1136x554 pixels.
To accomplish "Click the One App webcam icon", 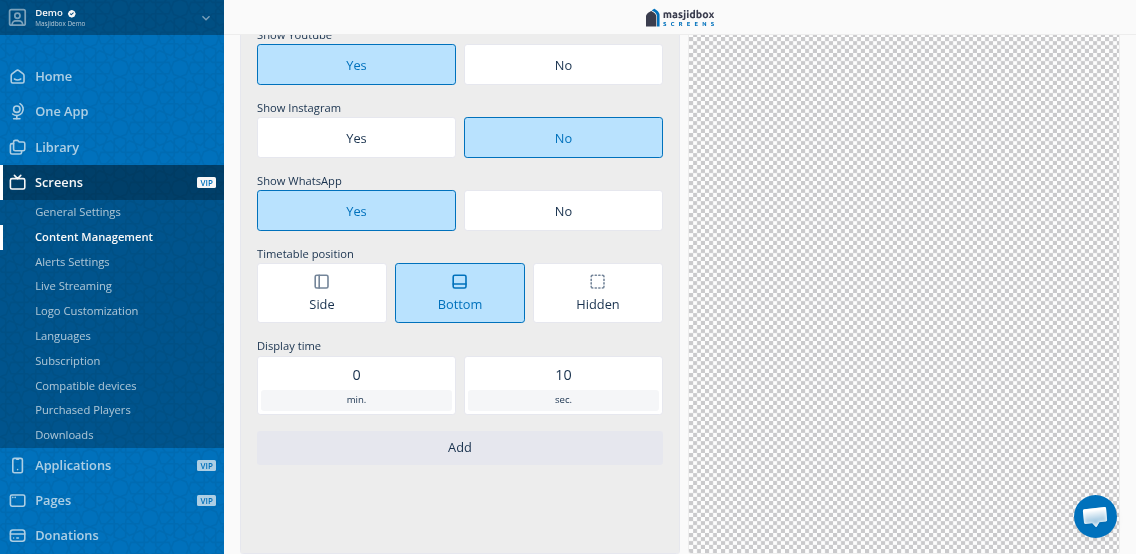I will 17,112.
